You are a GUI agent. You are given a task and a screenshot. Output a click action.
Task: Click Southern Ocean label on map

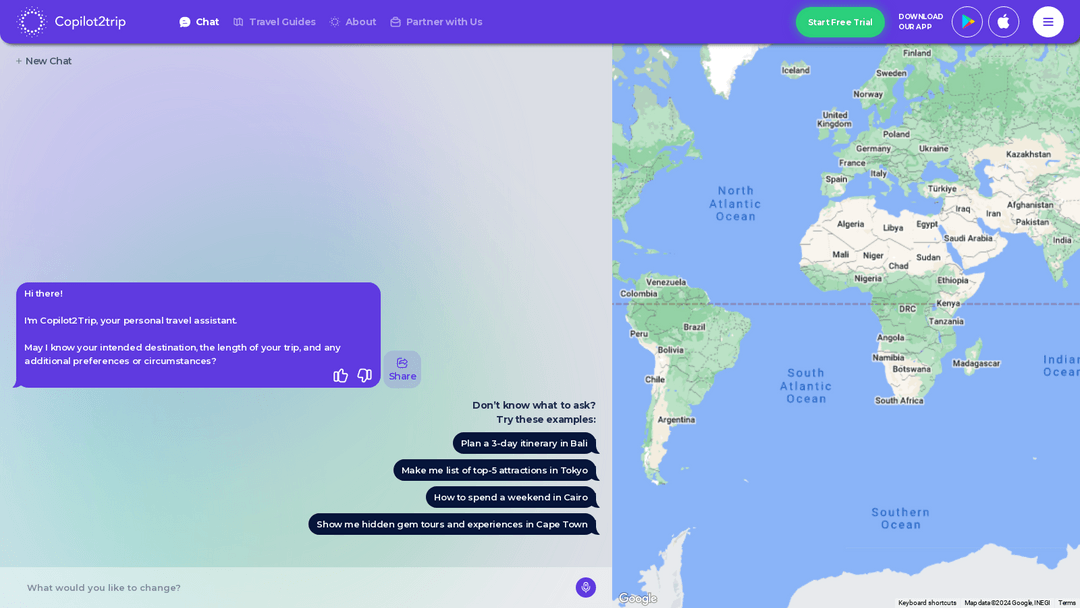pos(900,518)
